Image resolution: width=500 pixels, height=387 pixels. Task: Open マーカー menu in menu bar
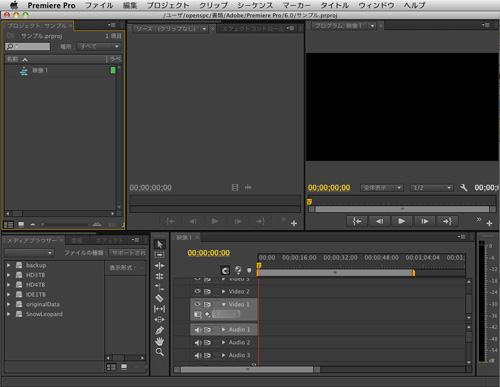pyautogui.click(x=297, y=5)
